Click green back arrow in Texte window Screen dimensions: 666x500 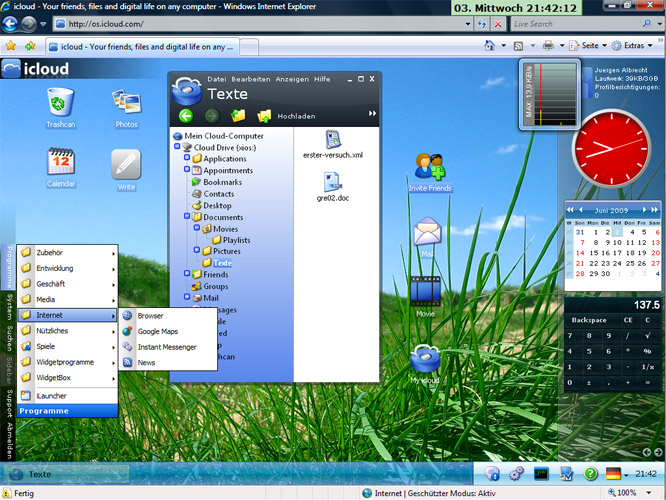[x=186, y=116]
